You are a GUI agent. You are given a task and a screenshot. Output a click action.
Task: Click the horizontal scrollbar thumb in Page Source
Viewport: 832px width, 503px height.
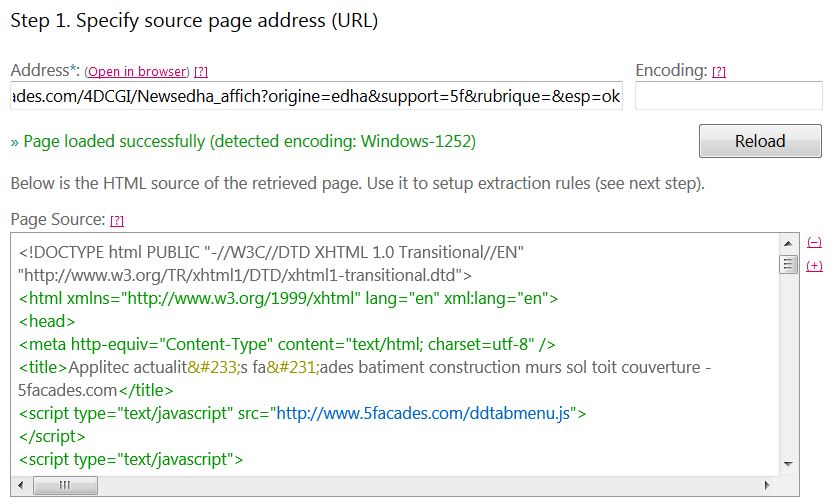click(x=65, y=485)
